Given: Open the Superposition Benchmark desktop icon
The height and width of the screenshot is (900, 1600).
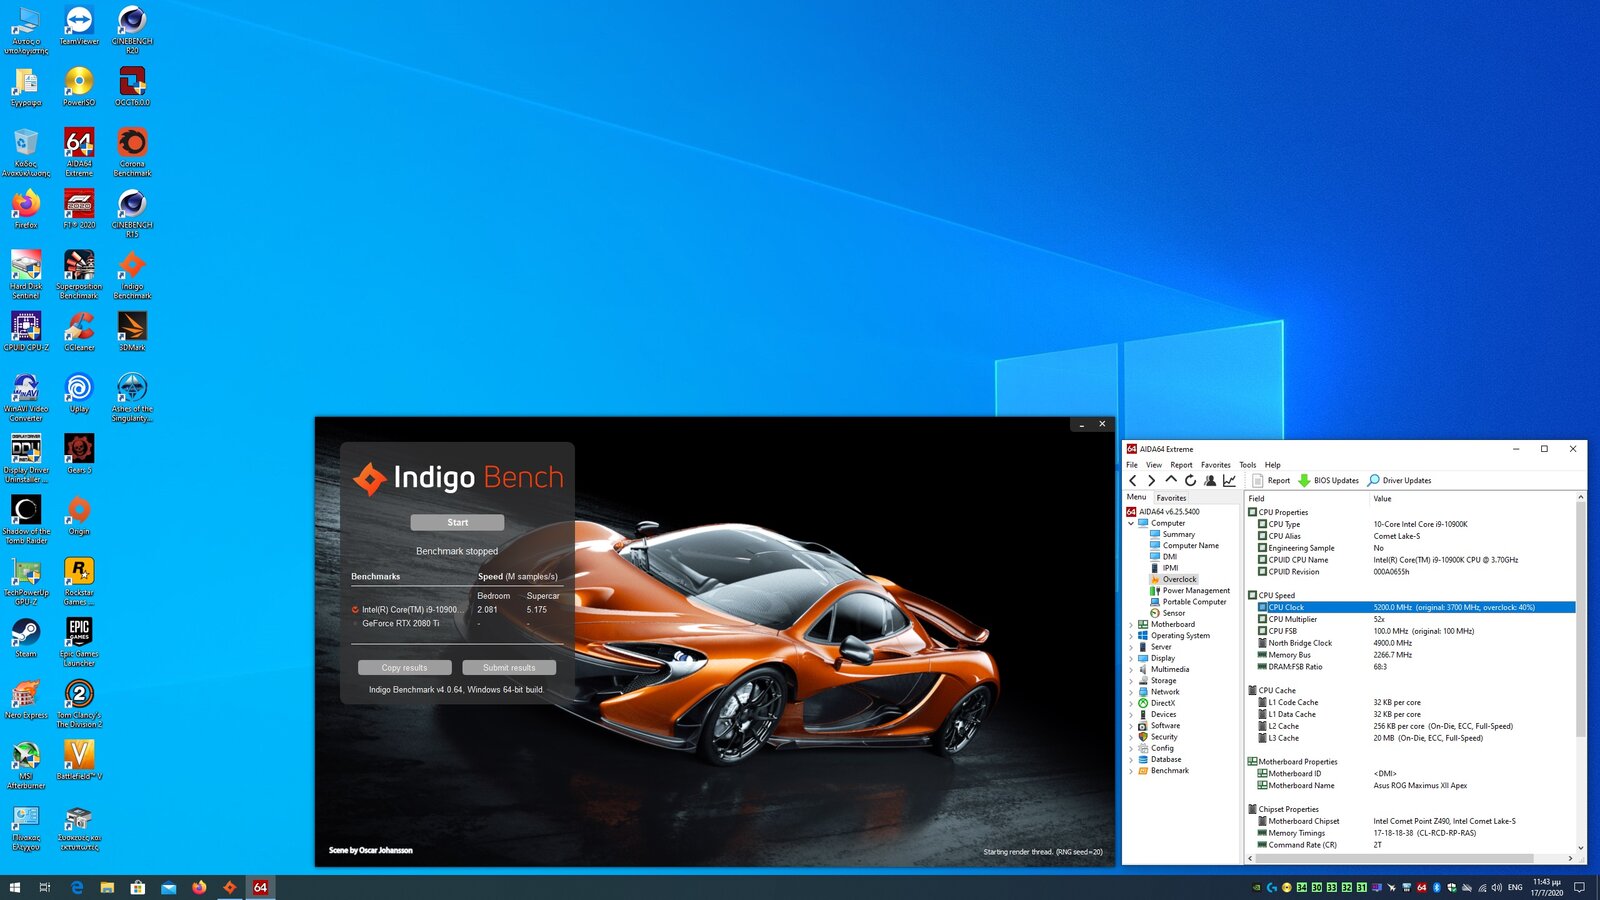Looking at the screenshot, I should click(x=79, y=274).
